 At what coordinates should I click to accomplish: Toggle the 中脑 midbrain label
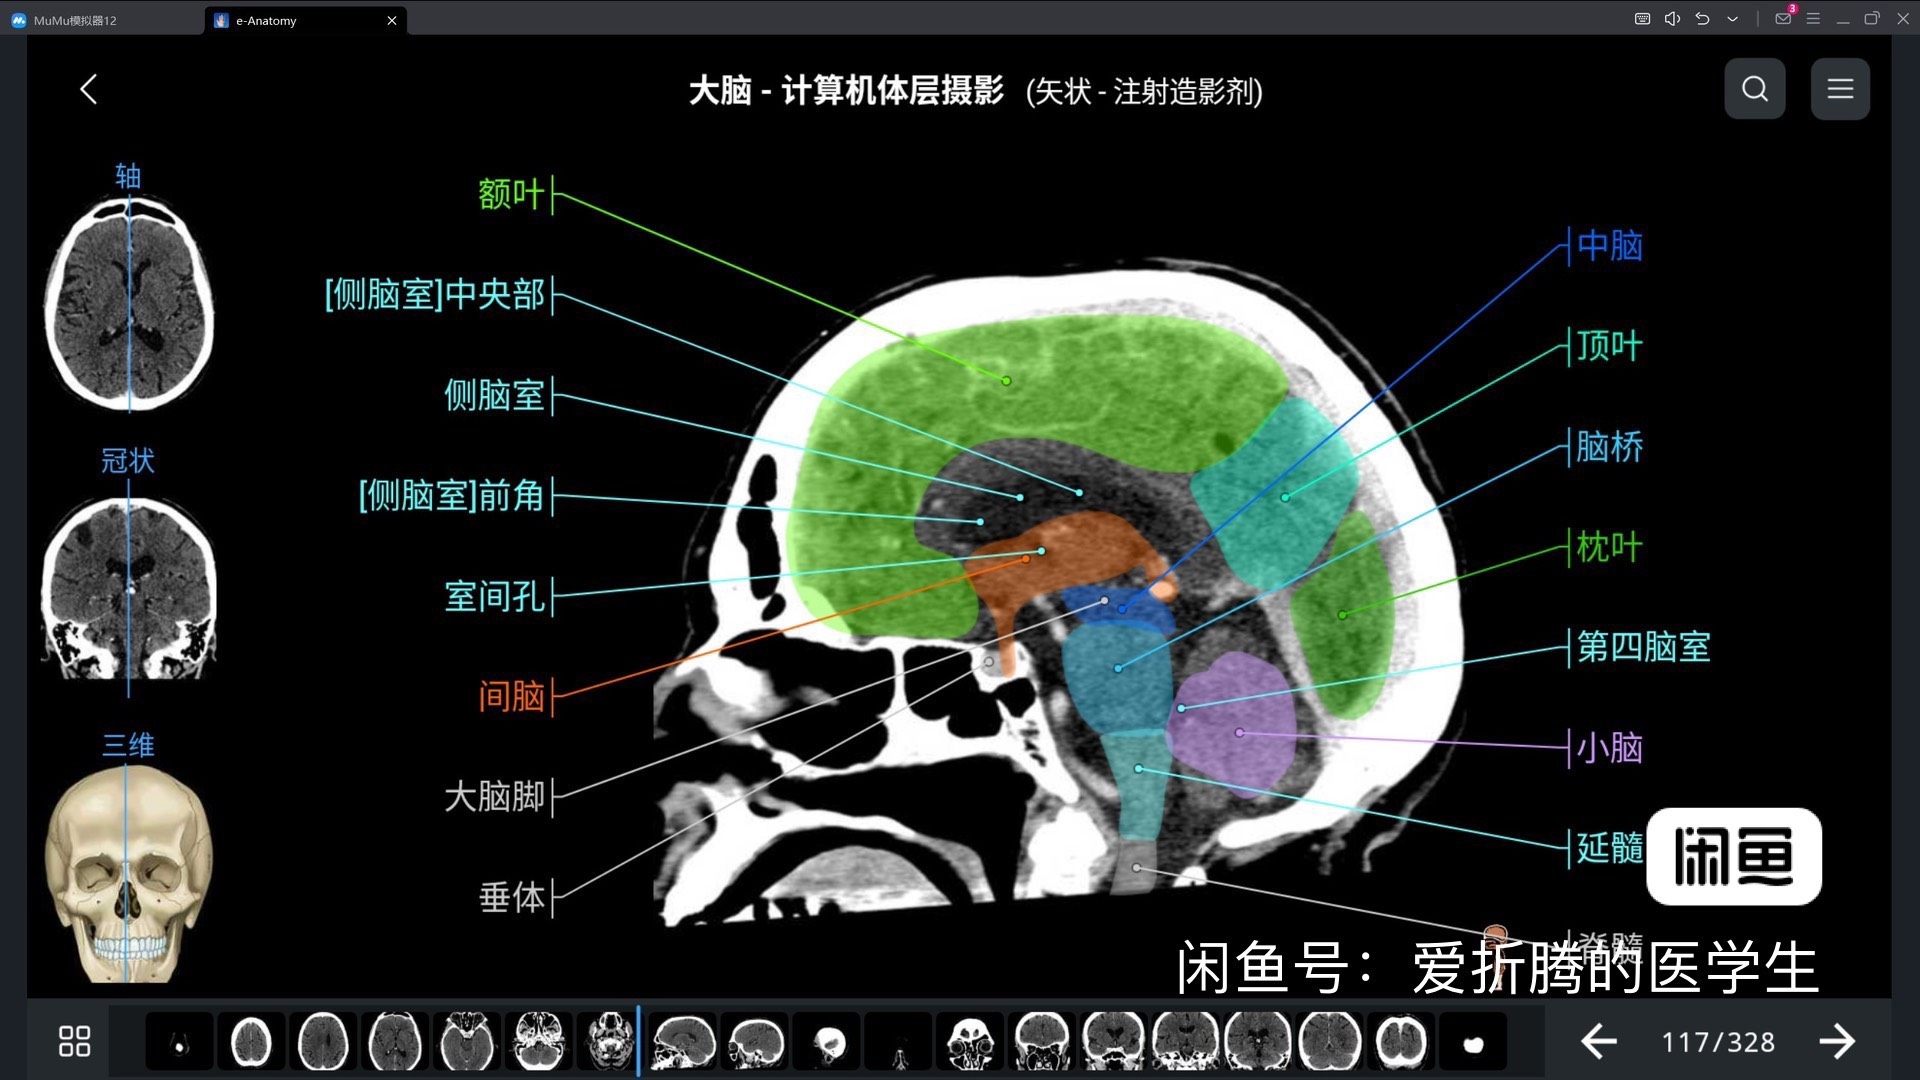coord(1609,246)
